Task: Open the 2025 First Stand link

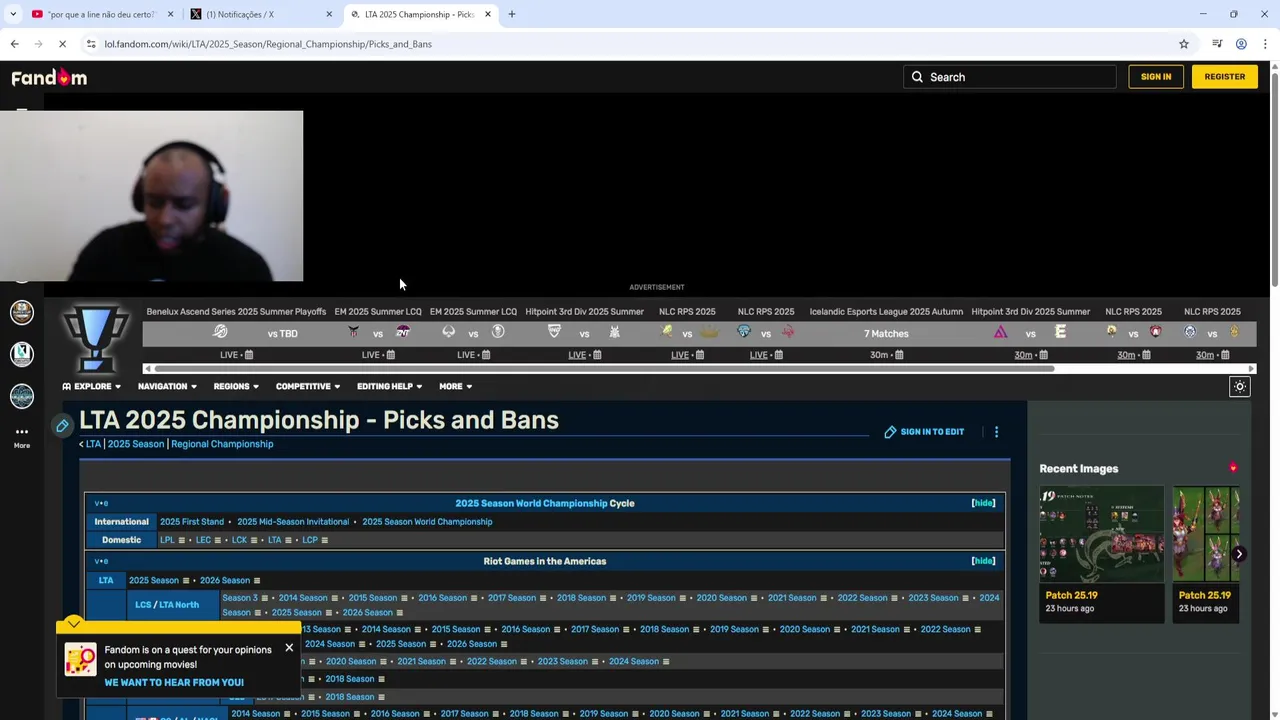Action: pyautogui.click(x=192, y=522)
